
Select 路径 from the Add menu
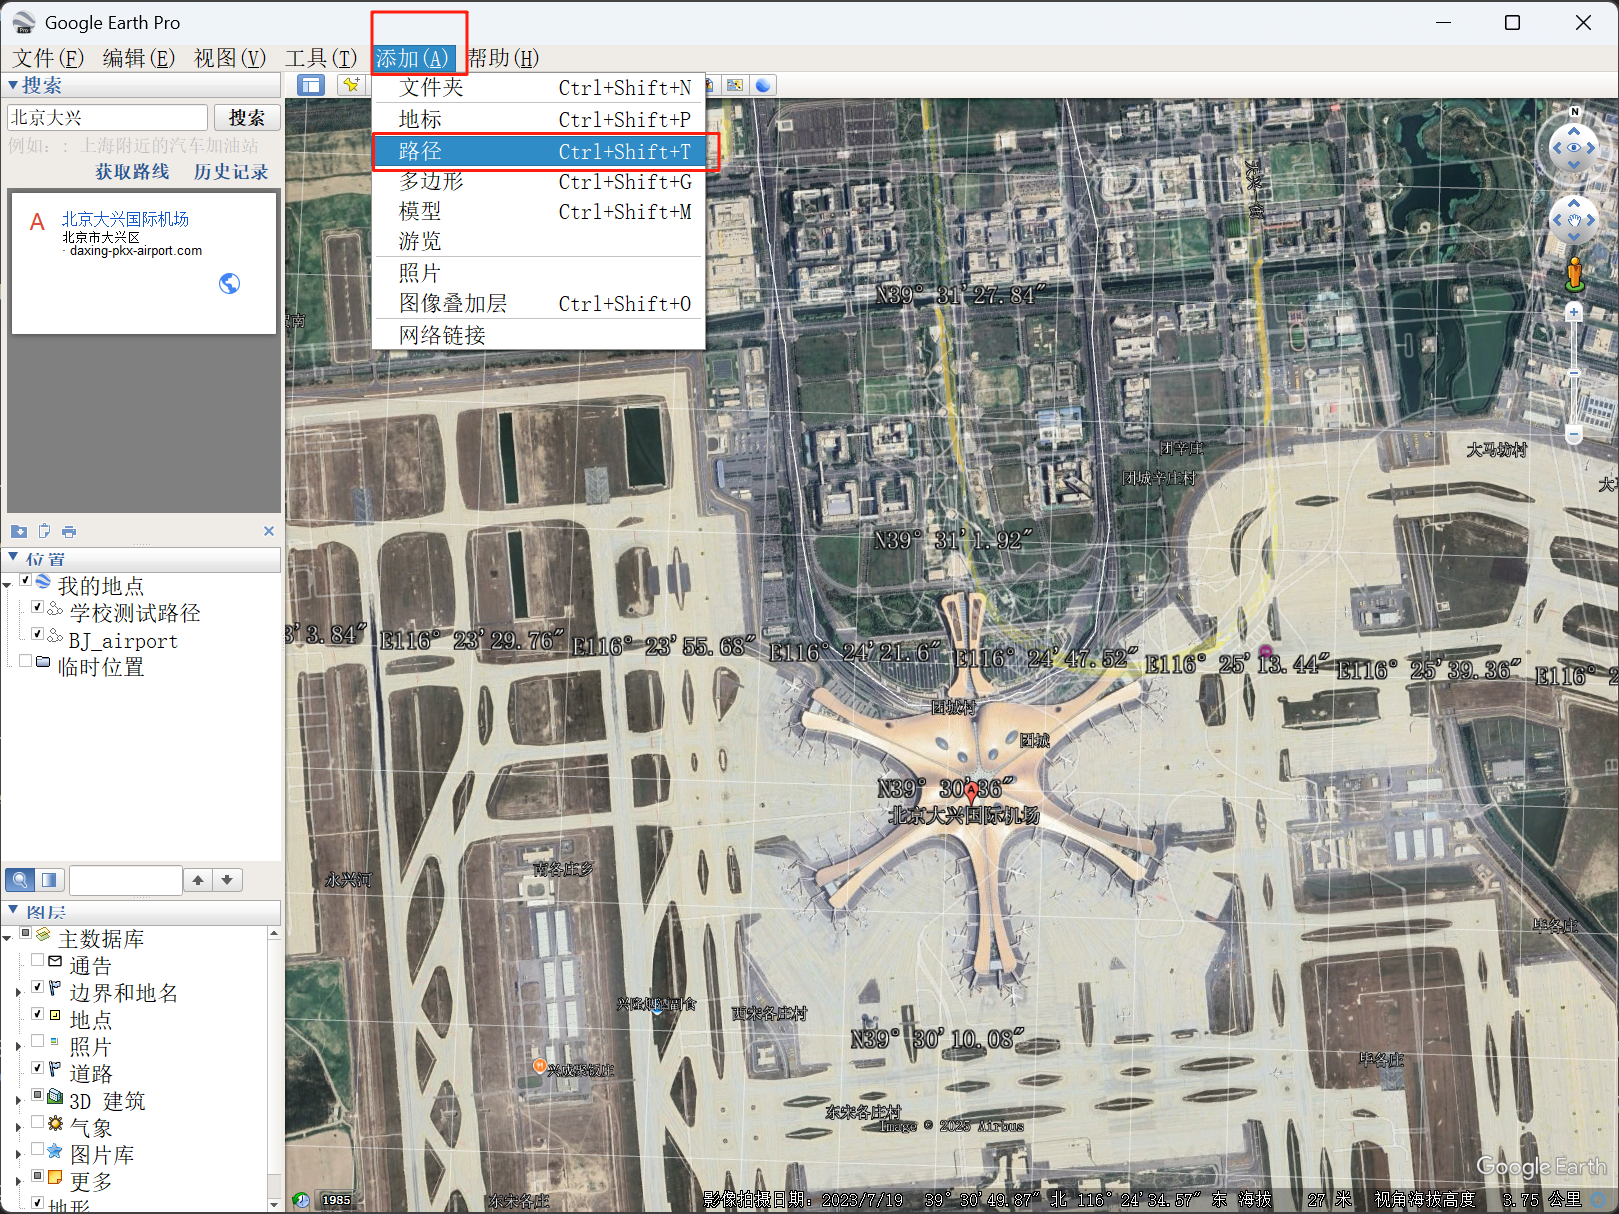(x=540, y=151)
